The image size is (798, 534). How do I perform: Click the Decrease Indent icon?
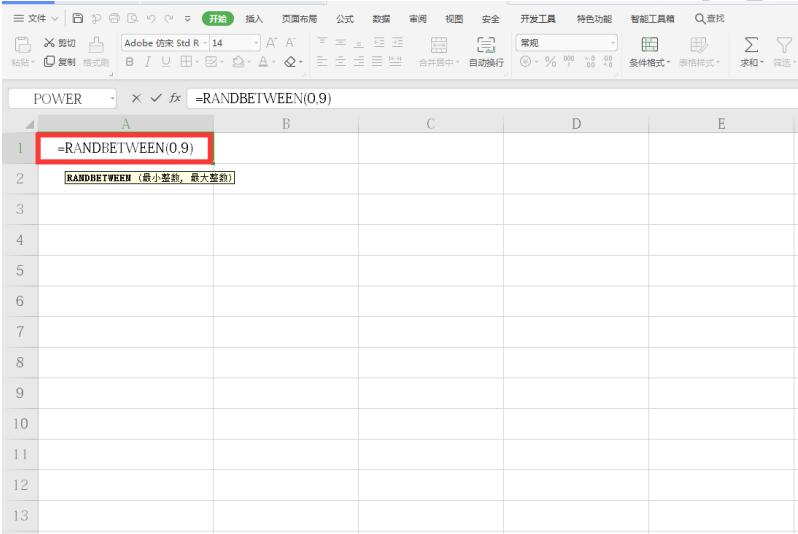[x=379, y=42]
